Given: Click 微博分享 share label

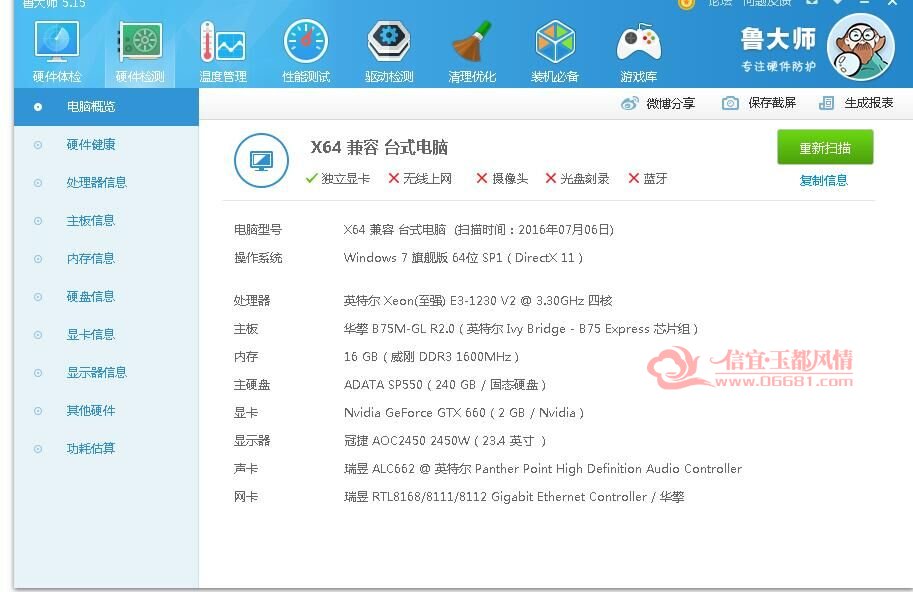Looking at the screenshot, I should [x=671, y=104].
